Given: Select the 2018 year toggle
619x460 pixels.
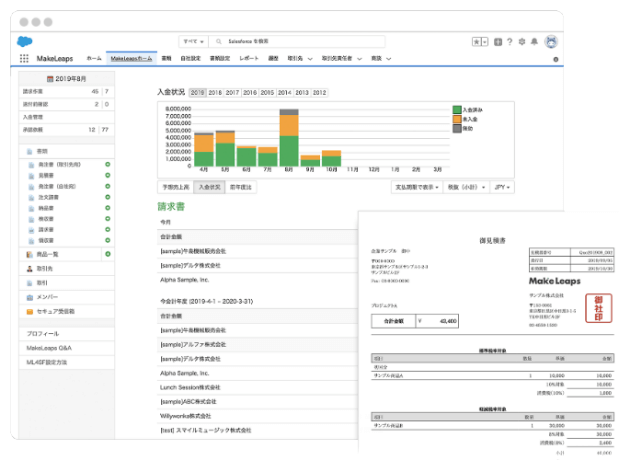Looking at the screenshot, I should coord(215,93).
